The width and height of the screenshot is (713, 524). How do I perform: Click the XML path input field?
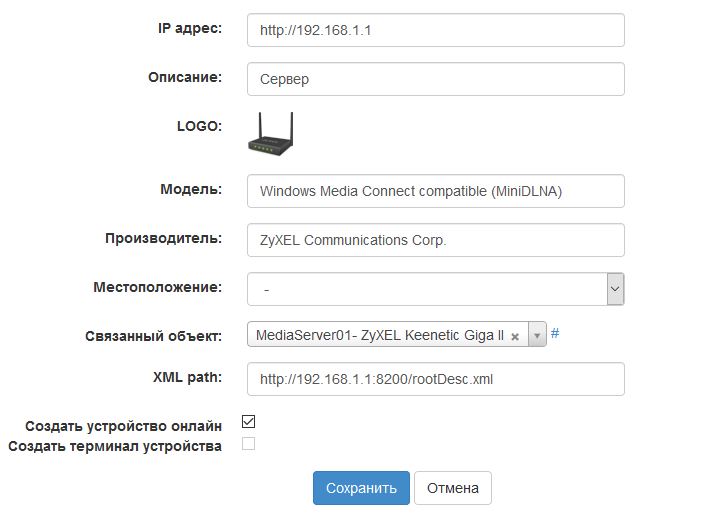tap(435, 379)
